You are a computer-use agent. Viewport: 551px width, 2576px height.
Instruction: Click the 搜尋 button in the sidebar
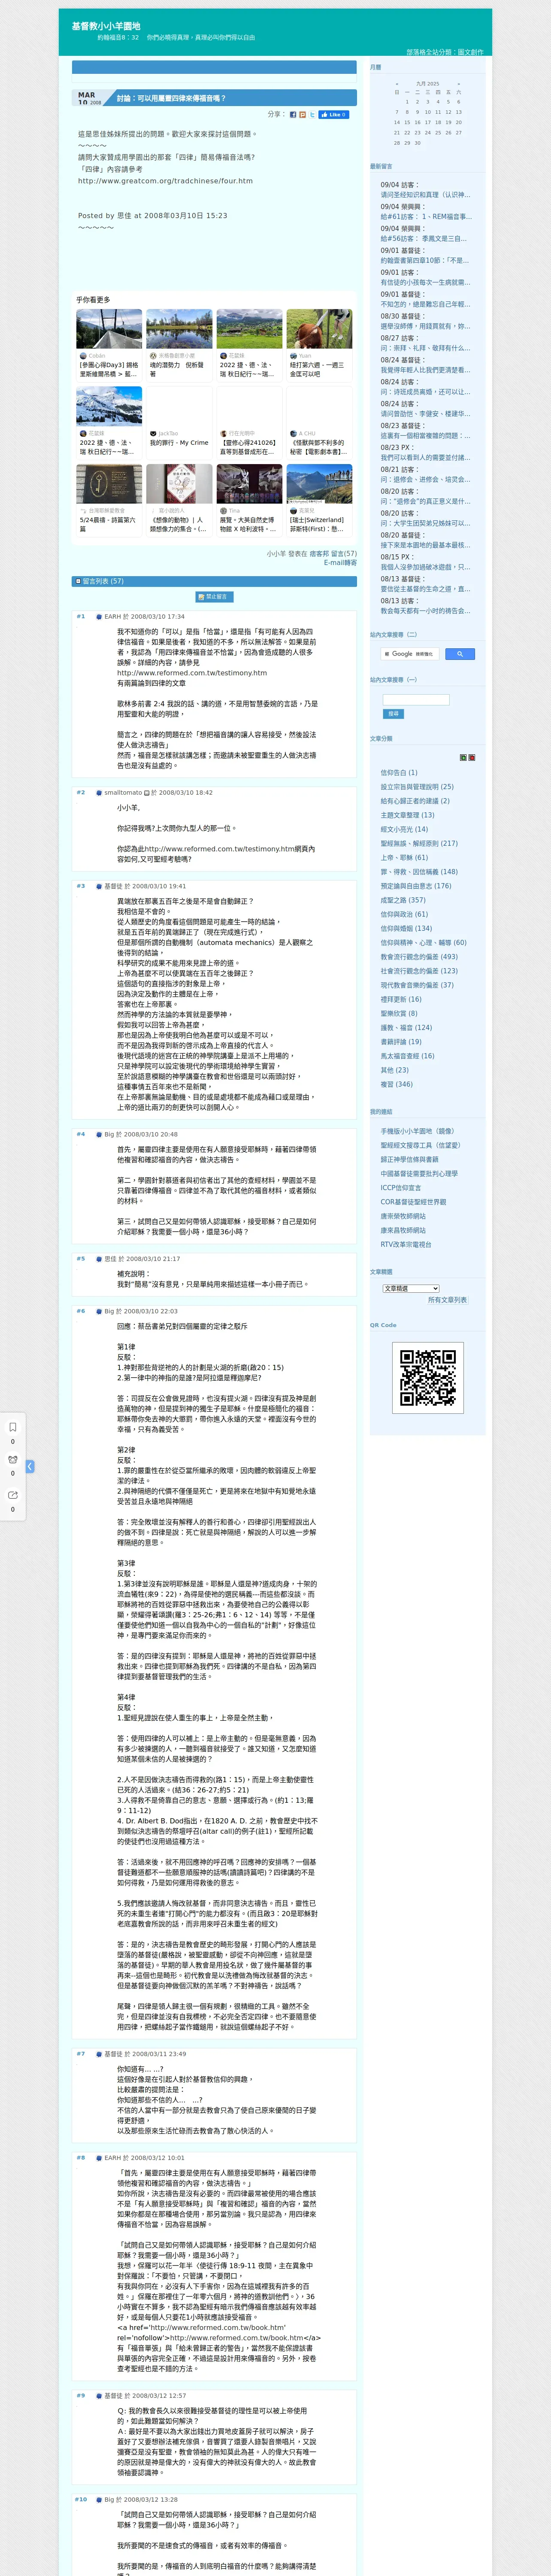click(393, 714)
